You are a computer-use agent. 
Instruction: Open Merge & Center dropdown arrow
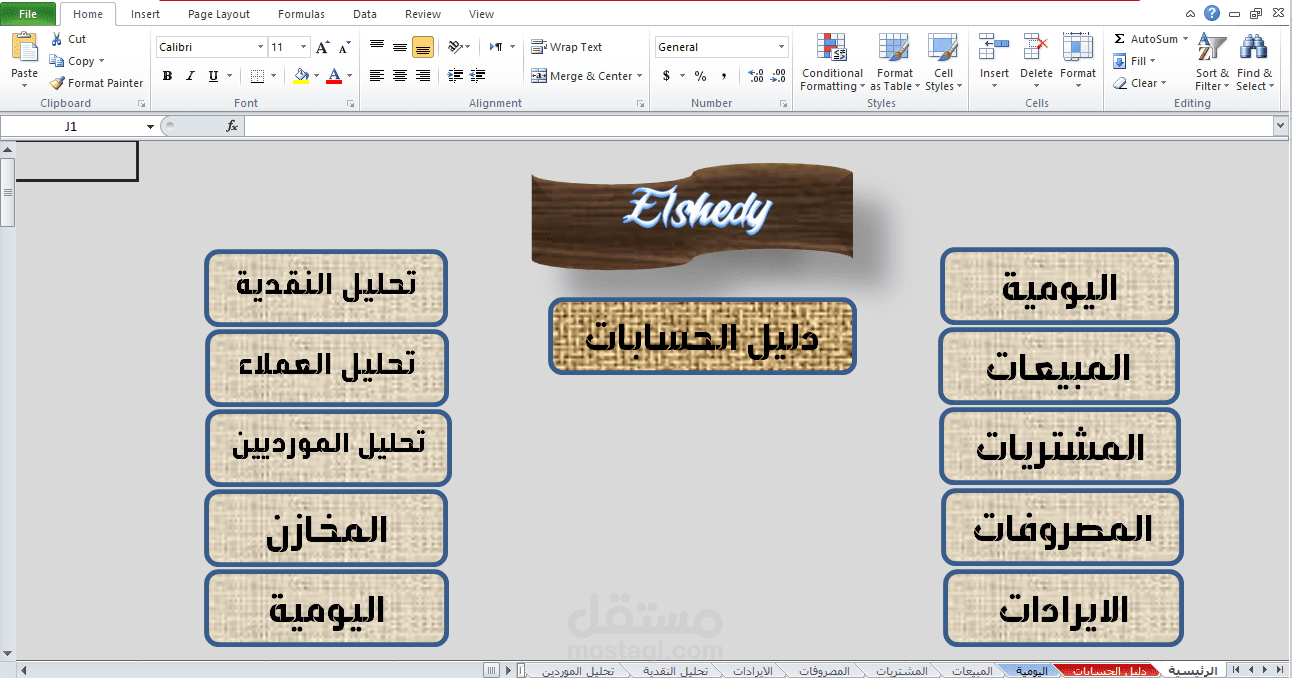coord(640,76)
